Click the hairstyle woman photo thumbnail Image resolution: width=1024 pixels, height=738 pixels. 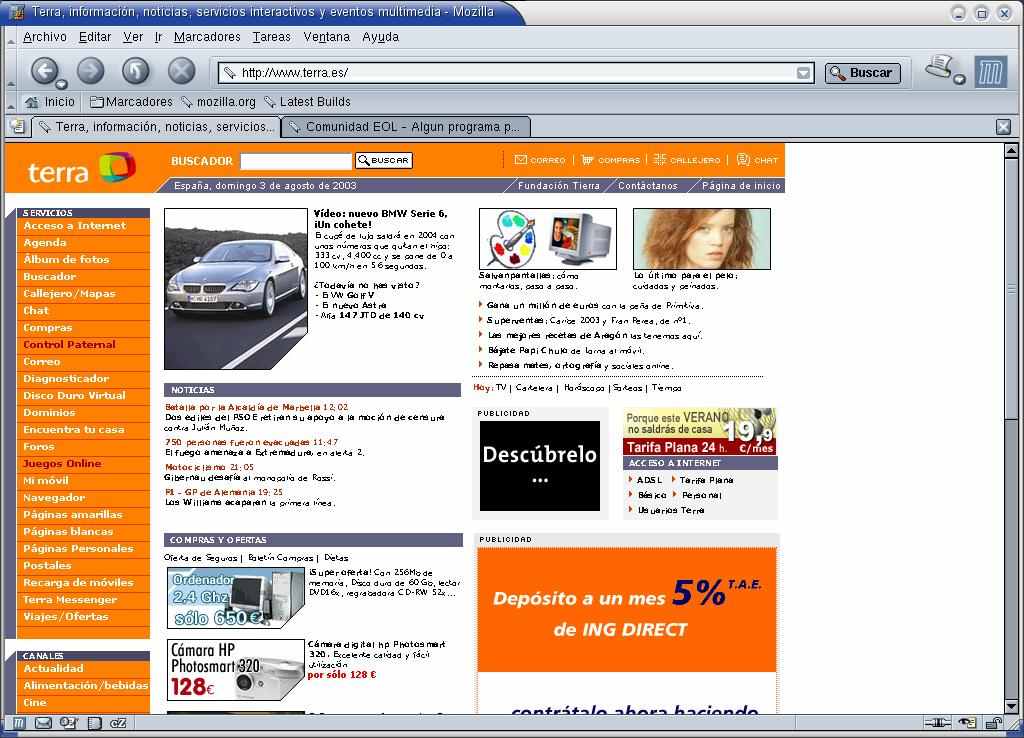point(701,239)
